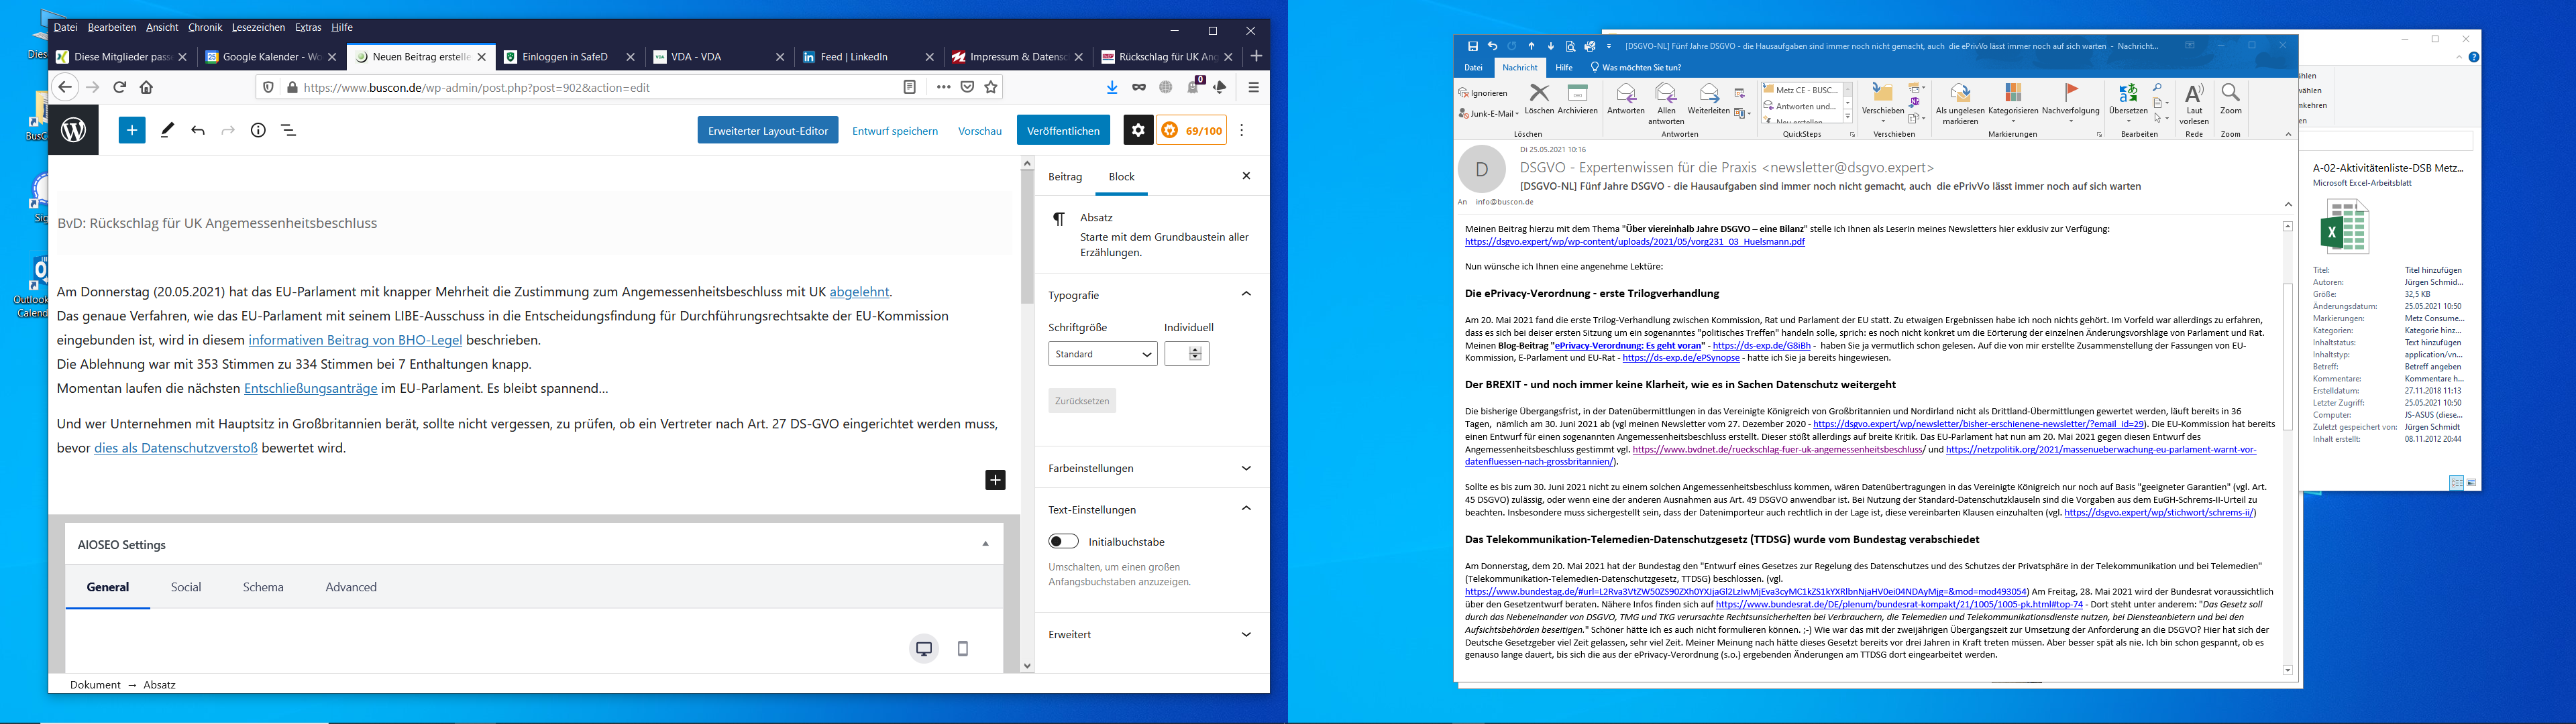
Task: Click the Individuell font size stepper field
Action: click(1186, 354)
